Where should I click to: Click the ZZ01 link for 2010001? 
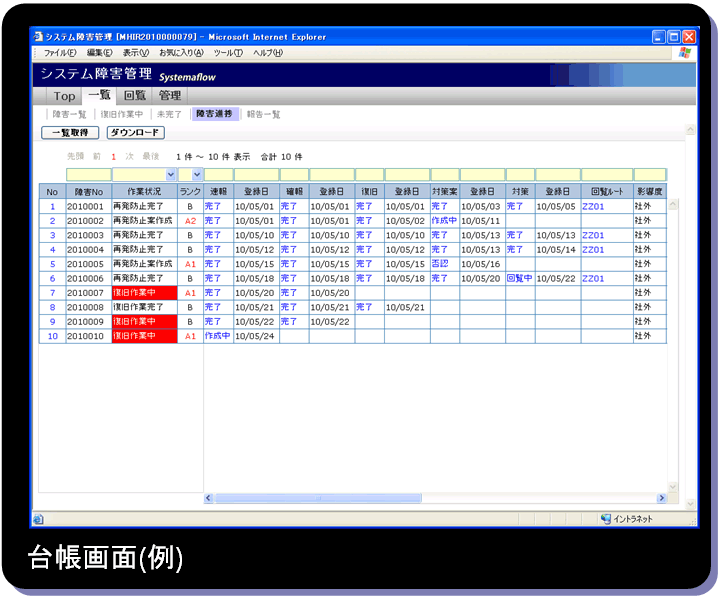(593, 206)
